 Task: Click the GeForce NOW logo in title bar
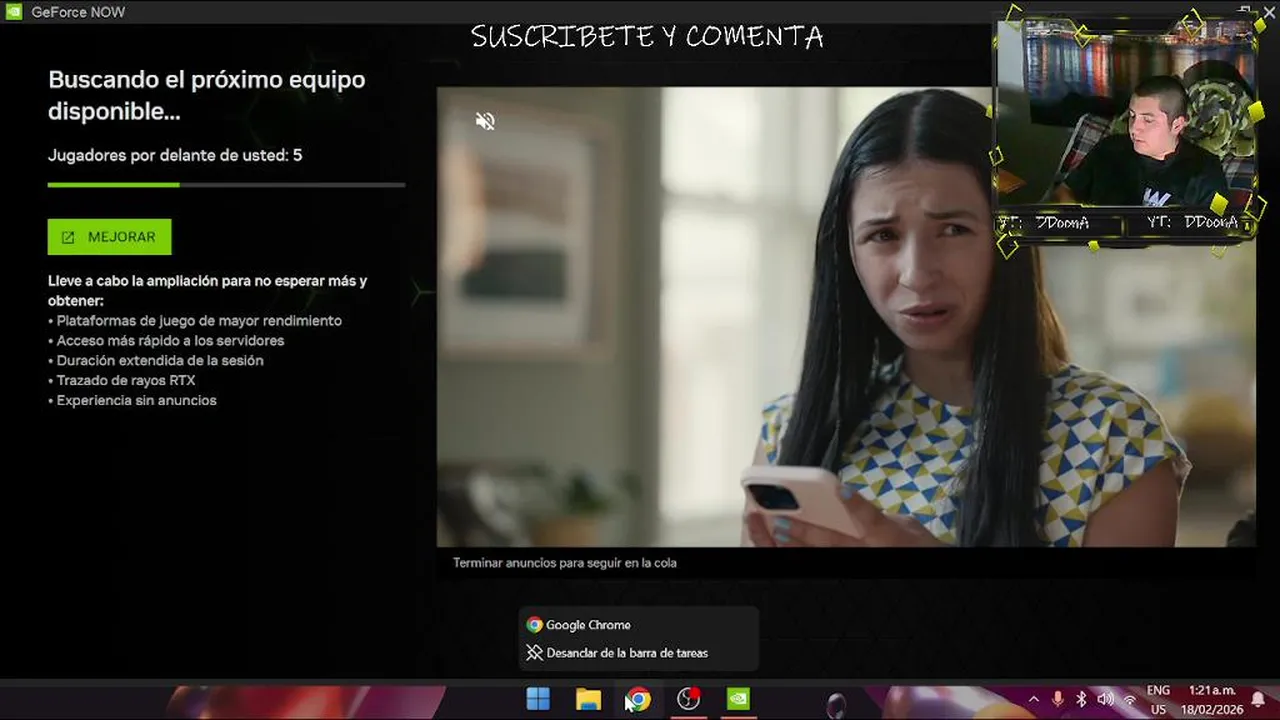13,12
